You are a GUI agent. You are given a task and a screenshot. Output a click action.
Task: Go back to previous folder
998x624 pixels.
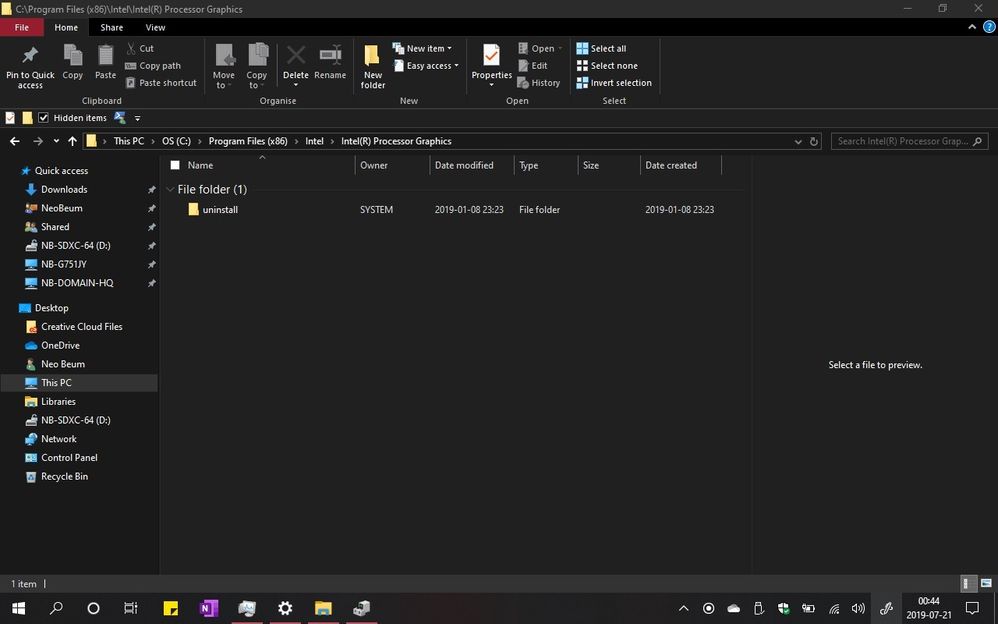coord(15,141)
